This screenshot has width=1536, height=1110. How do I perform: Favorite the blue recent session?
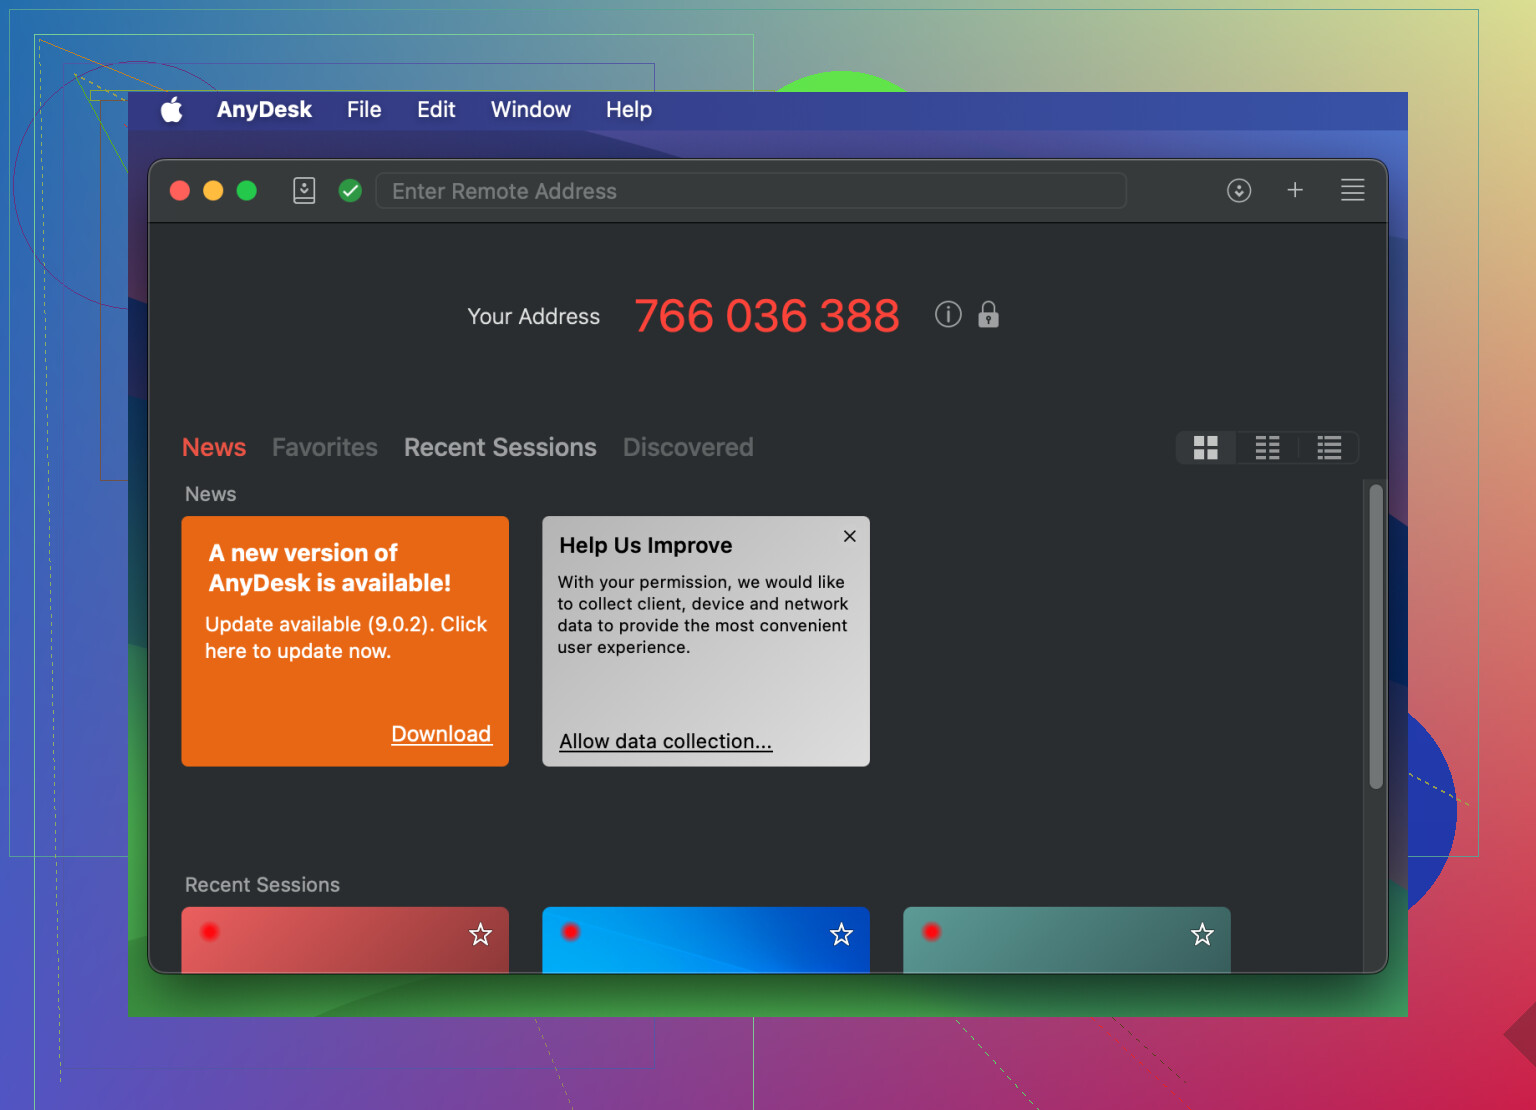(842, 934)
